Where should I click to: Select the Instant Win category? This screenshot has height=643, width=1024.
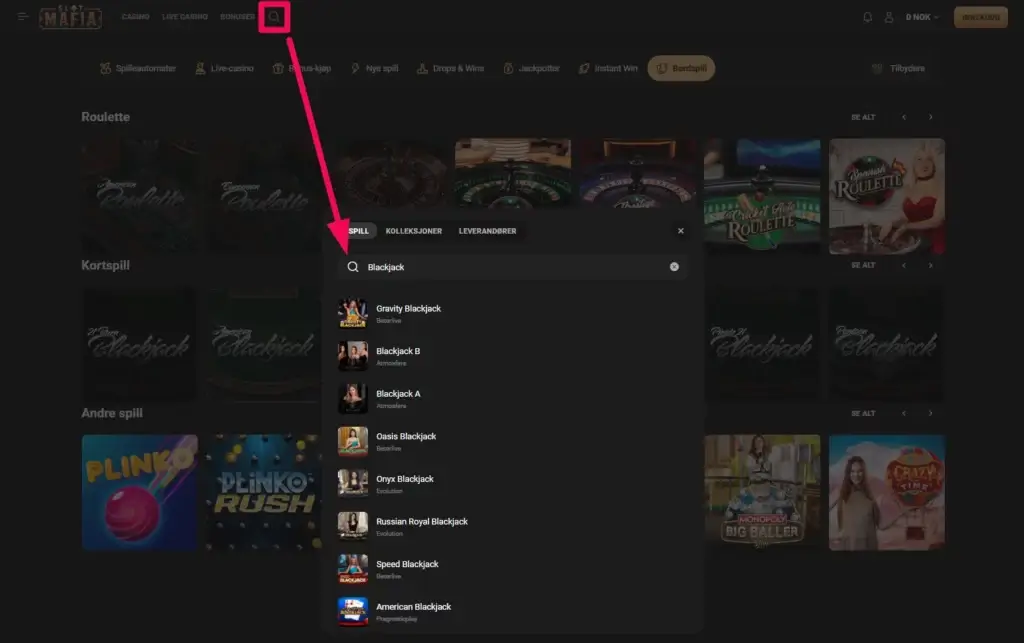[608, 68]
